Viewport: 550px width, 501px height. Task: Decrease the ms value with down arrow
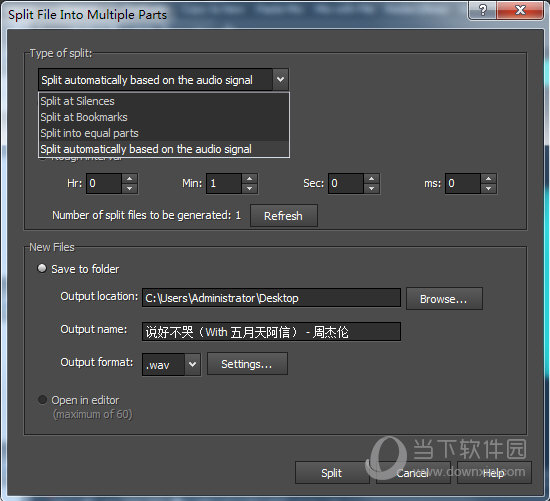tap(488, 188)
